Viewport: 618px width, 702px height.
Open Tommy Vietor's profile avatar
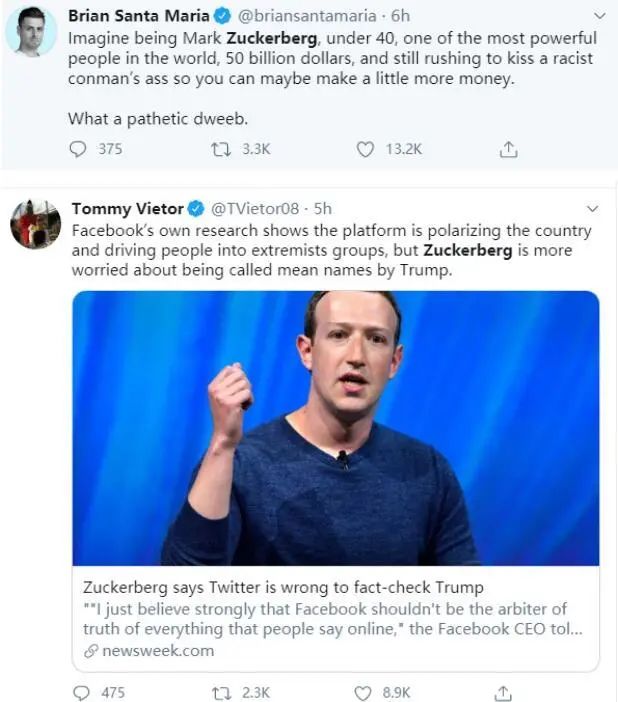tap(36, 224)
